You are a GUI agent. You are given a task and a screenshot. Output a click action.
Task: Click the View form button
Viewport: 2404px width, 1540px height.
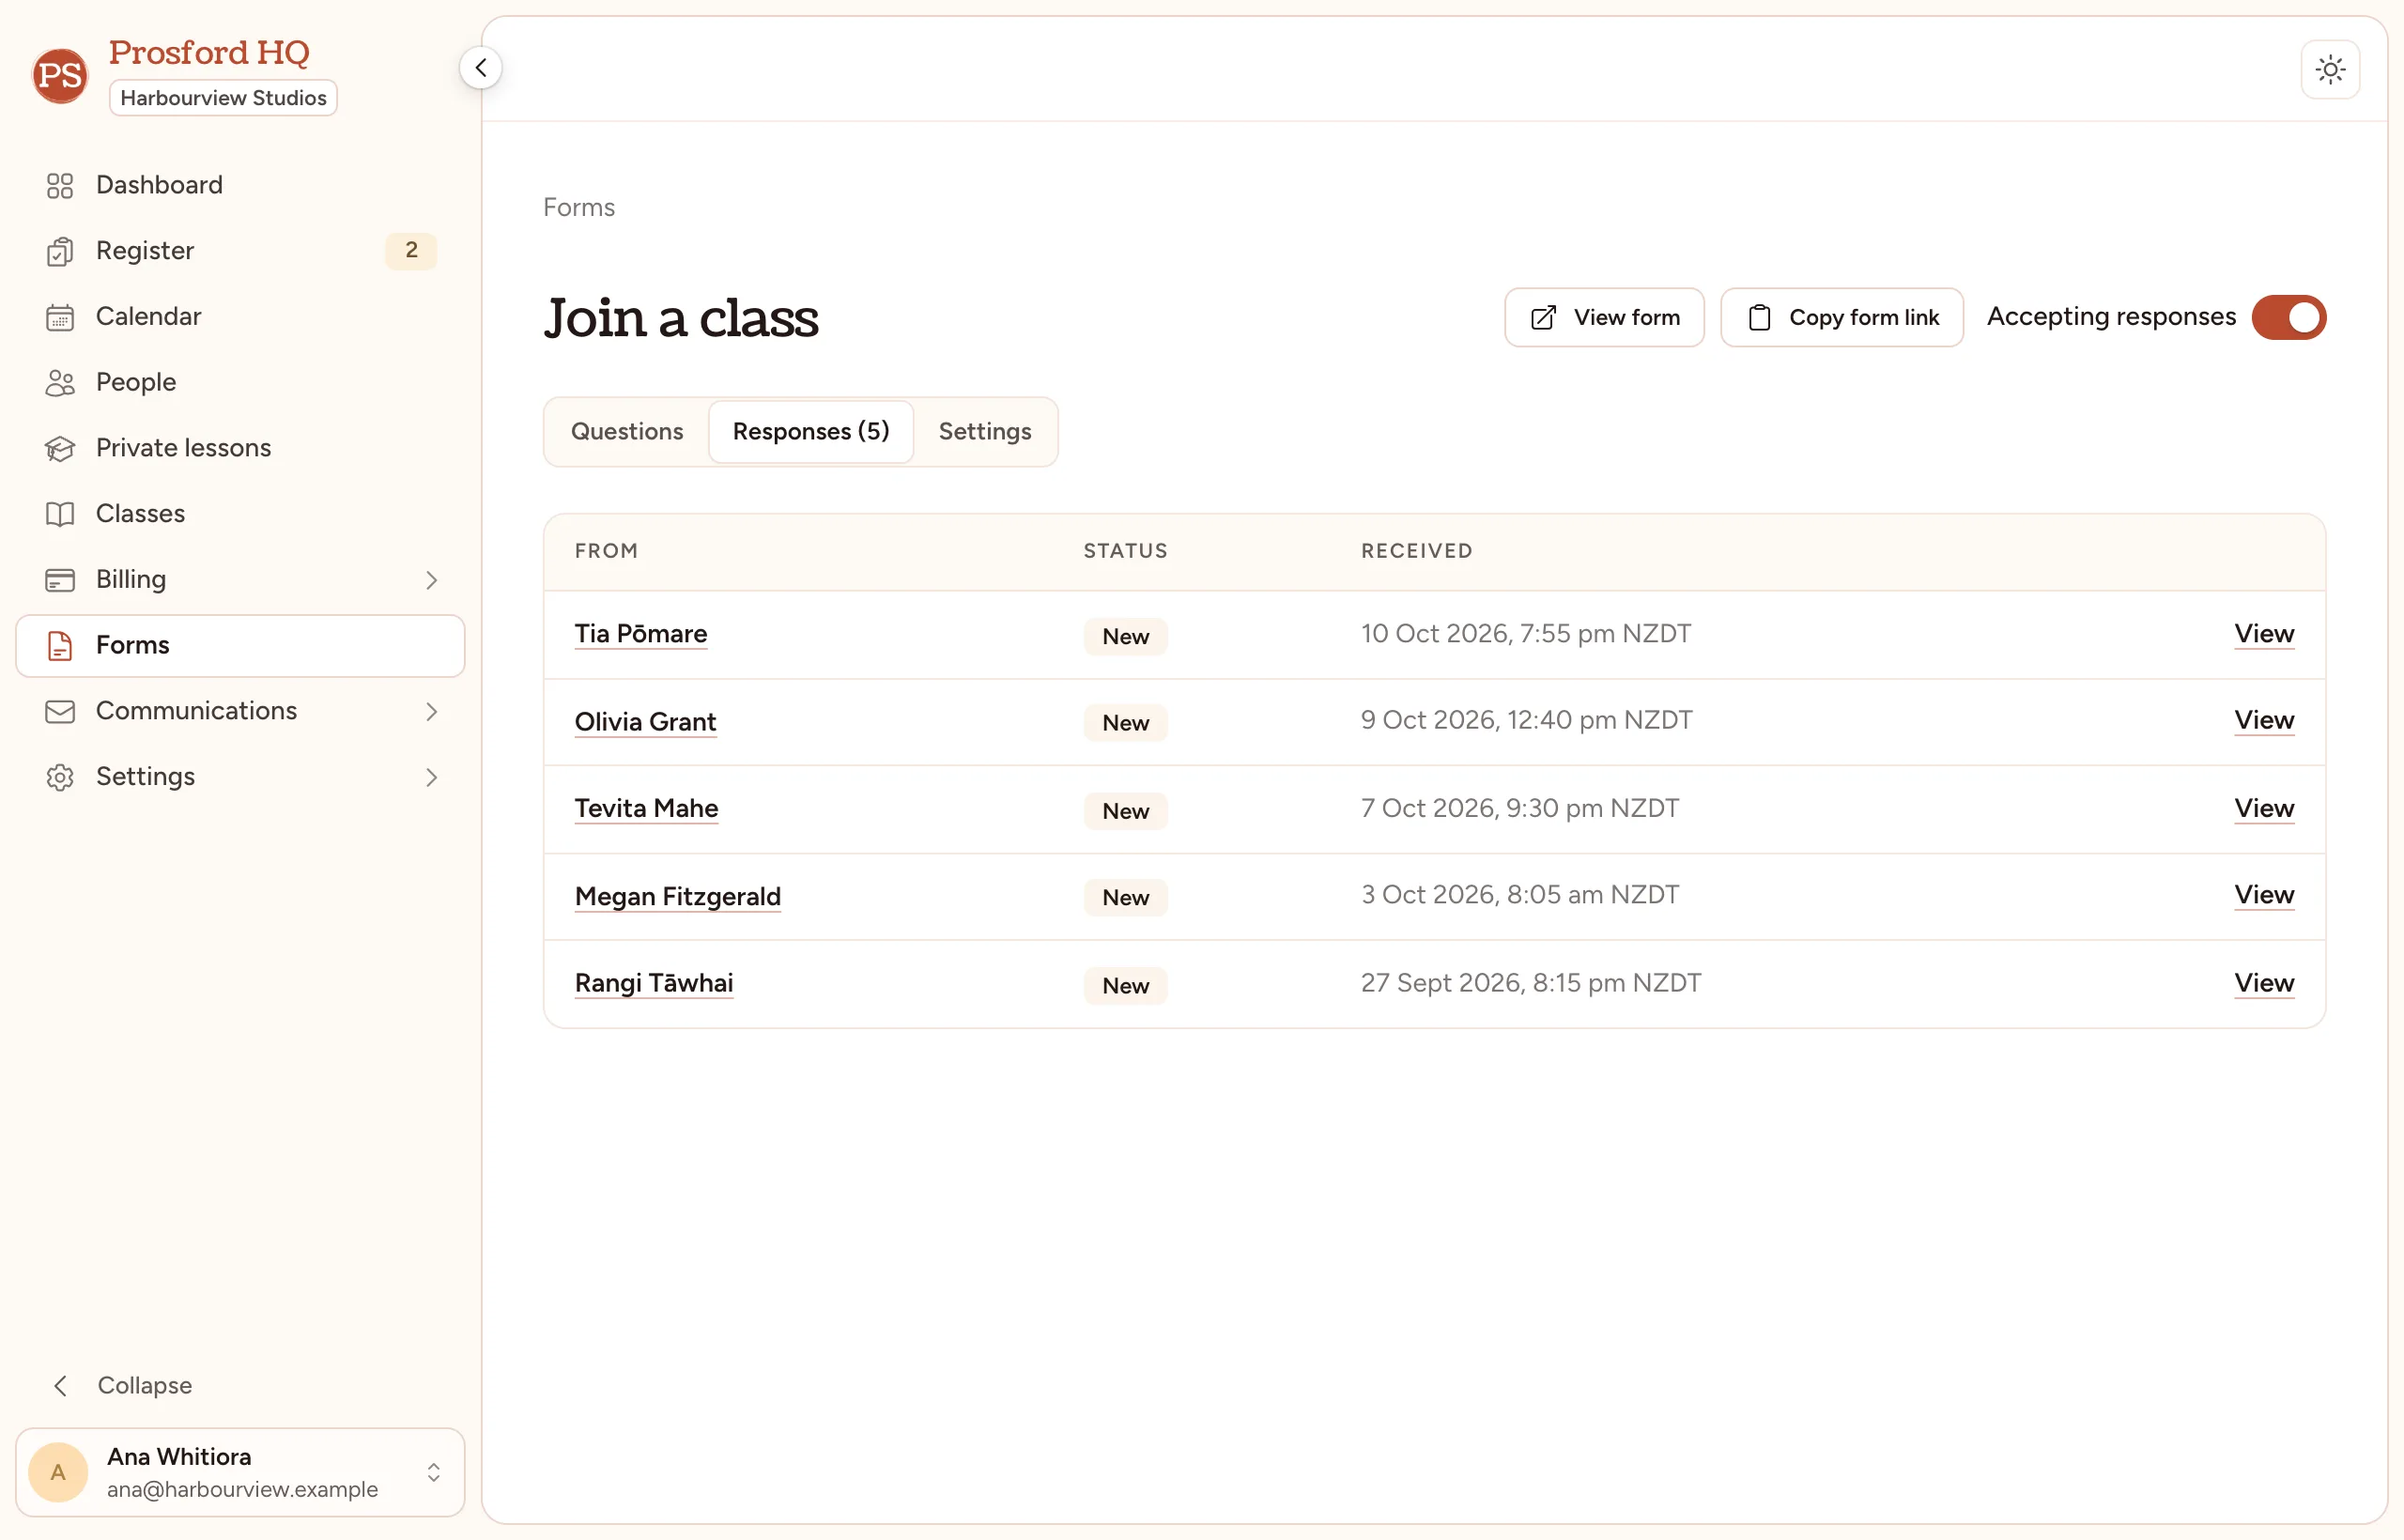click(x=1604, y=318)
